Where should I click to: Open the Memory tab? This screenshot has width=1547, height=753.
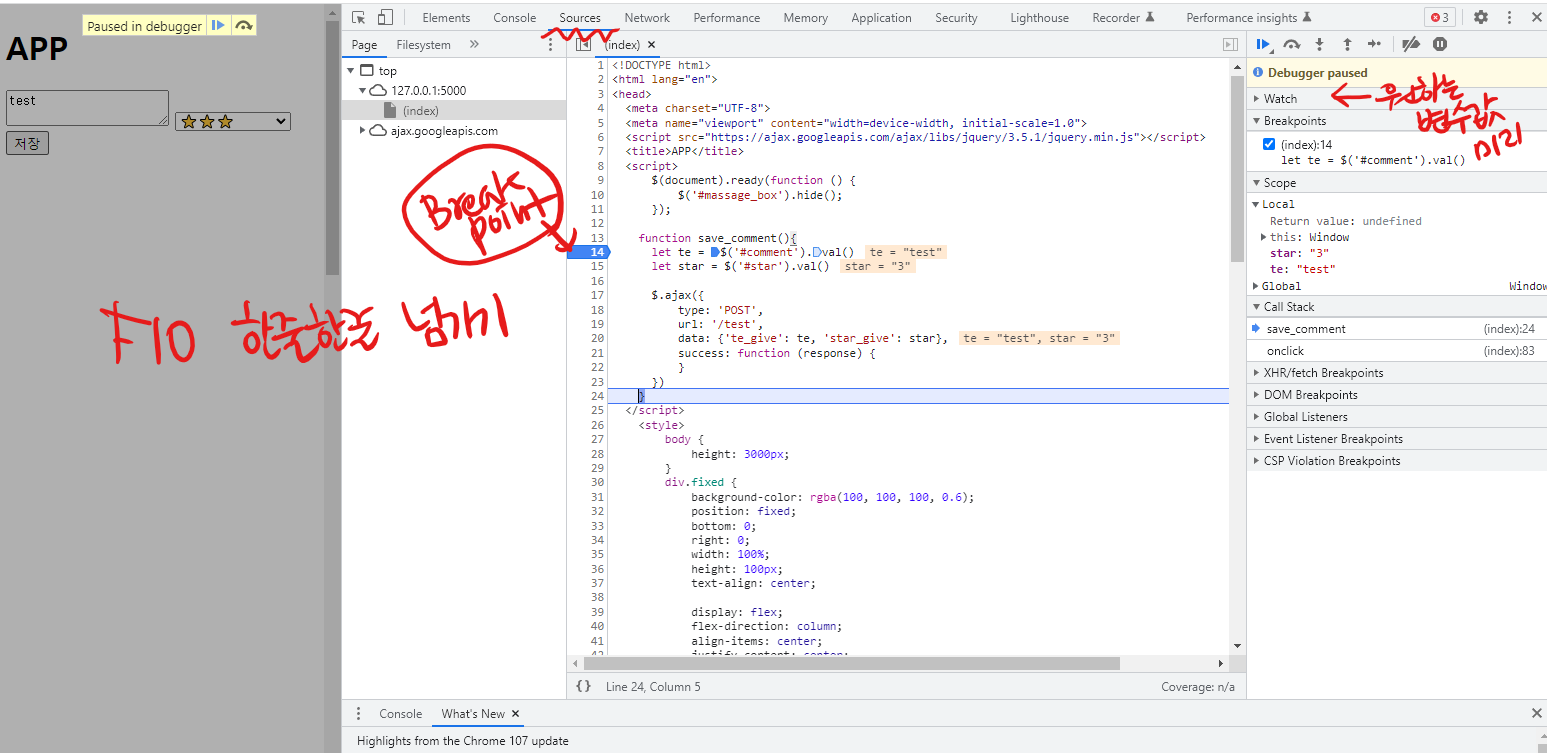(x=805, y=17)
